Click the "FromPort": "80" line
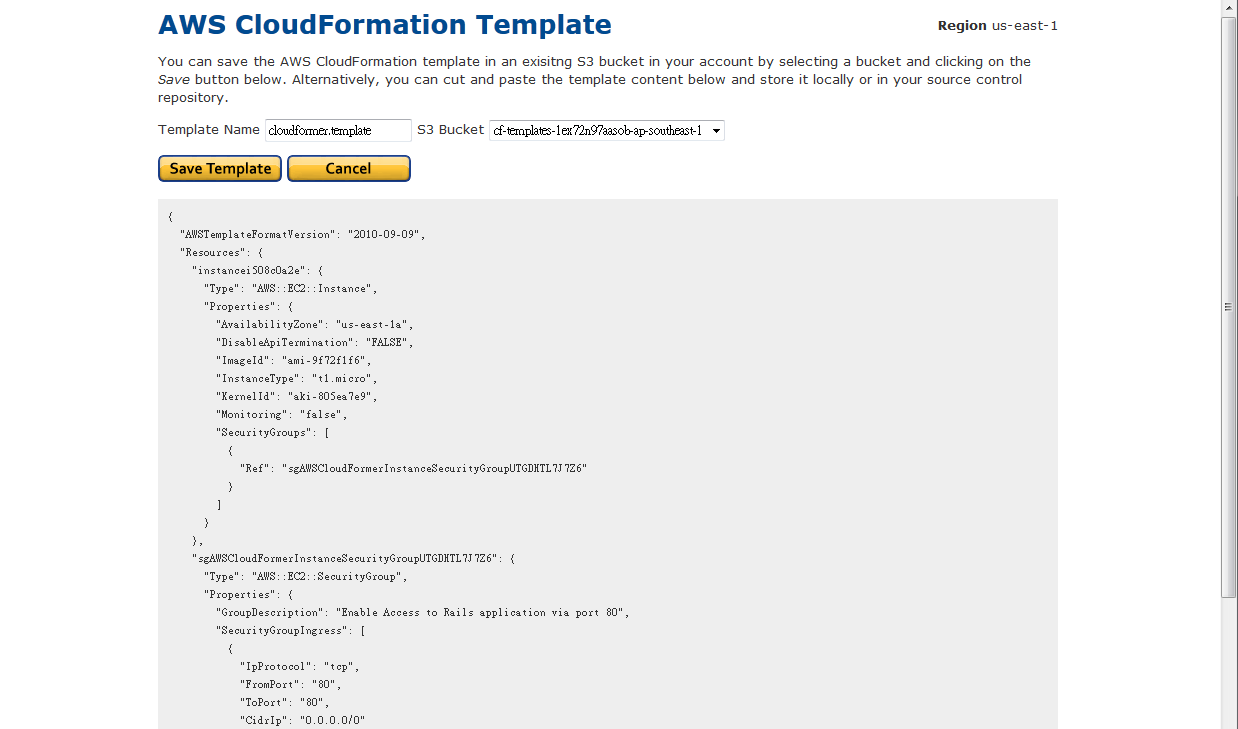 click(291, 684)
